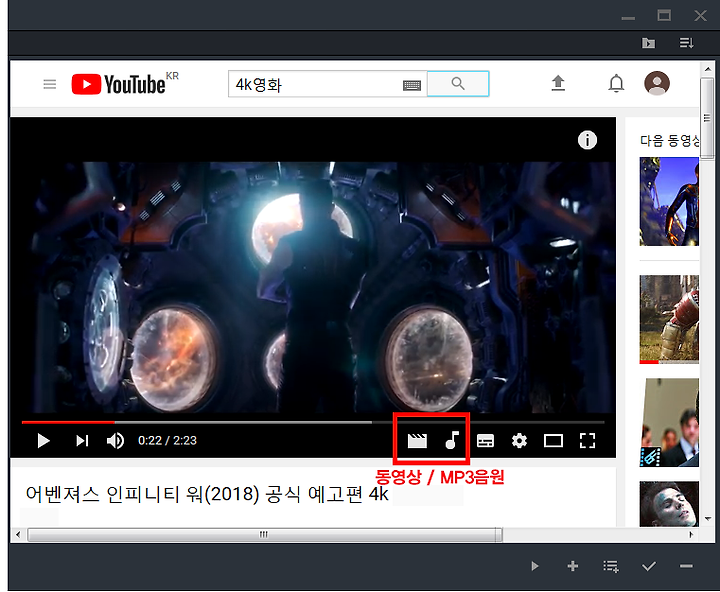Download MP3 with the music note icon

tap(452, 440)
